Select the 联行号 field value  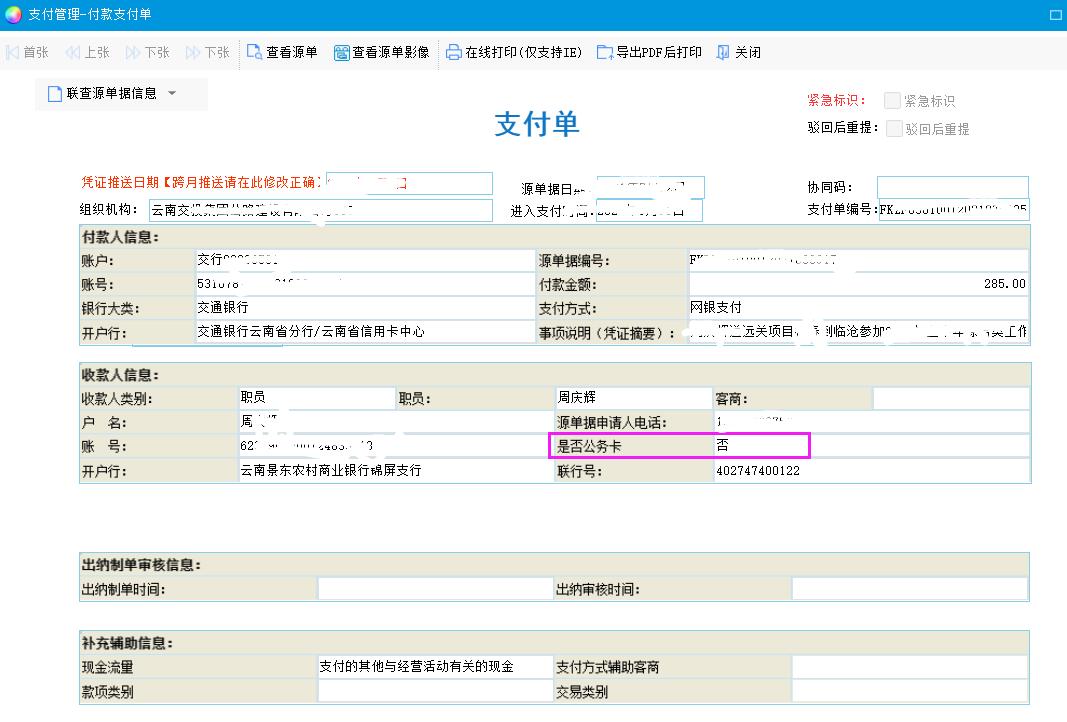tap(870, 471)
